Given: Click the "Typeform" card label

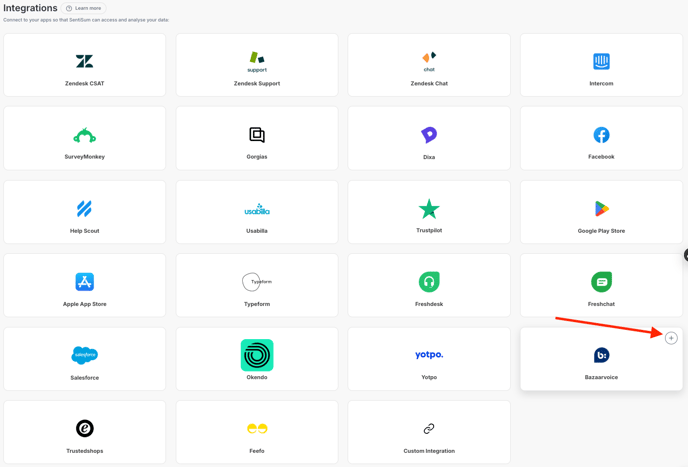Looking at the screenshot, I should (257, 304).
